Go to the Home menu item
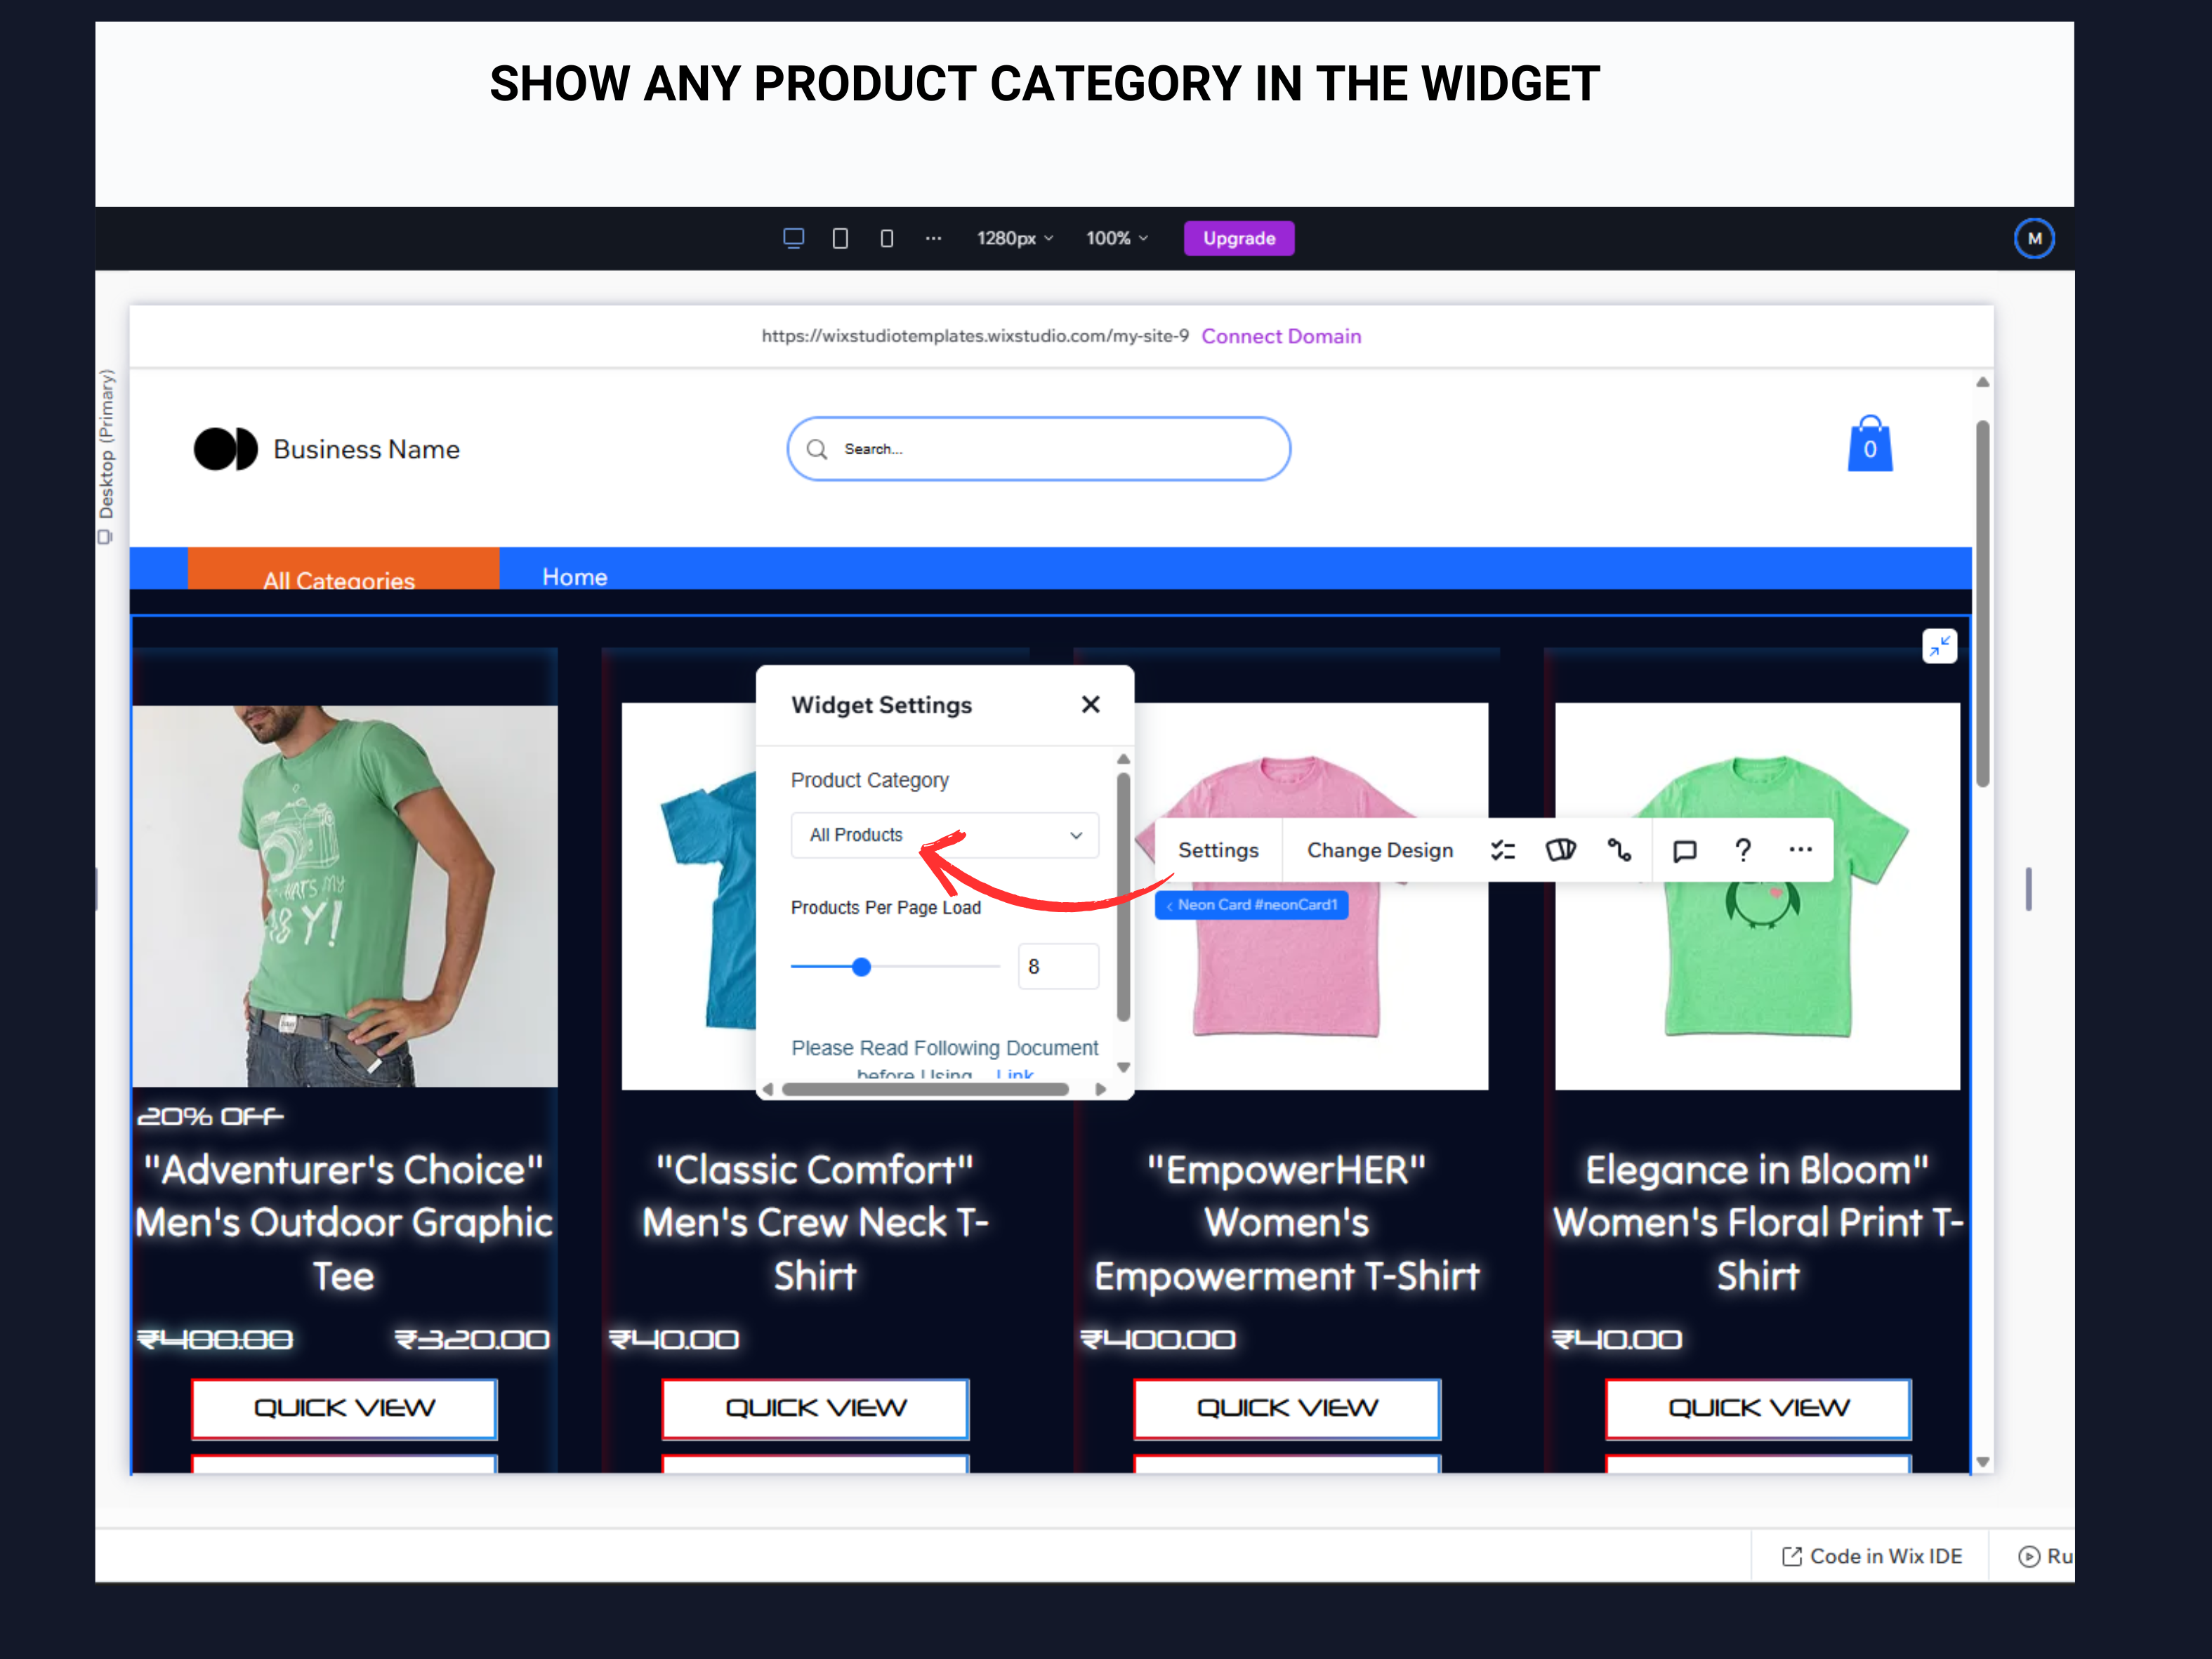The height and width of the screenshot is (1659, 2212). pyautogui.click(x=575, y=577)
